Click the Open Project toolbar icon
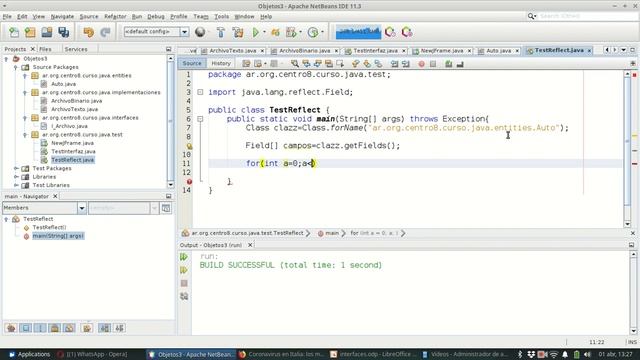The image size is (640, 360). point(47,32)
